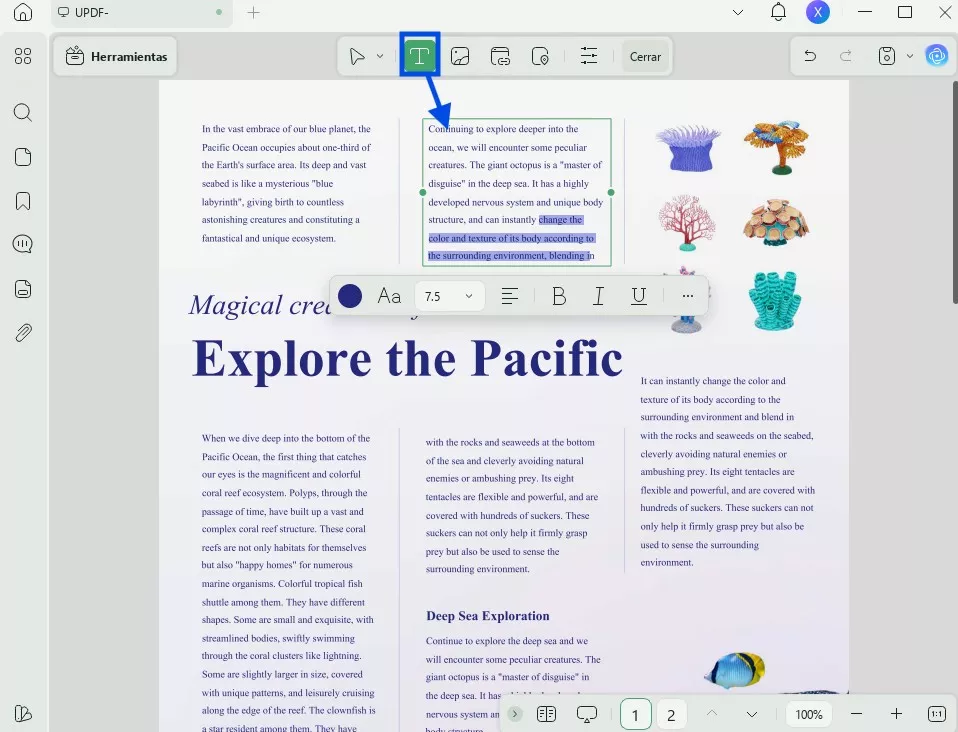This screenshot has width=958, height=732.
Task: Open text alignment options
Action: [510, 296]
